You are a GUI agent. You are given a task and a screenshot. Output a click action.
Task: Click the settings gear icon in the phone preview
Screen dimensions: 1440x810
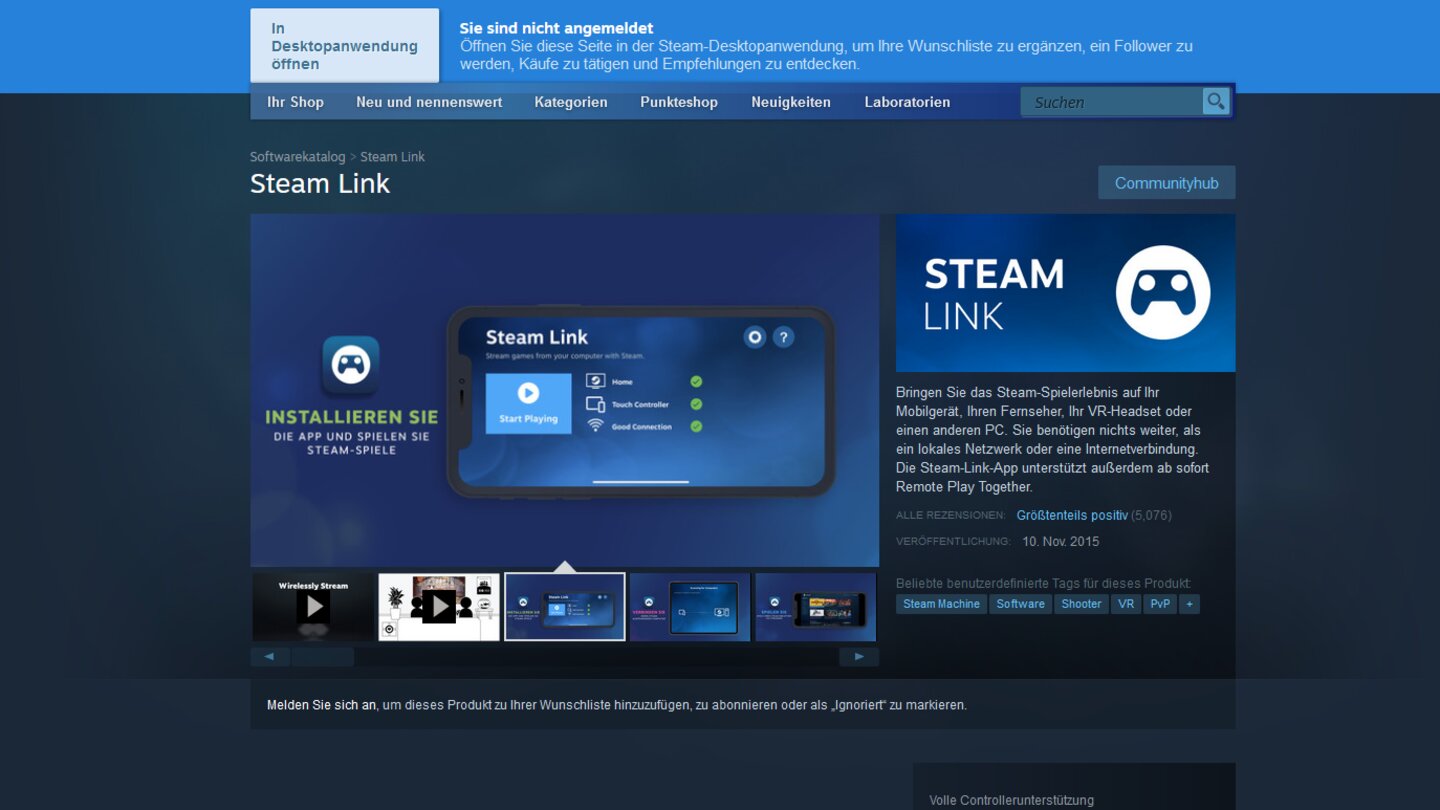(753, 337)
